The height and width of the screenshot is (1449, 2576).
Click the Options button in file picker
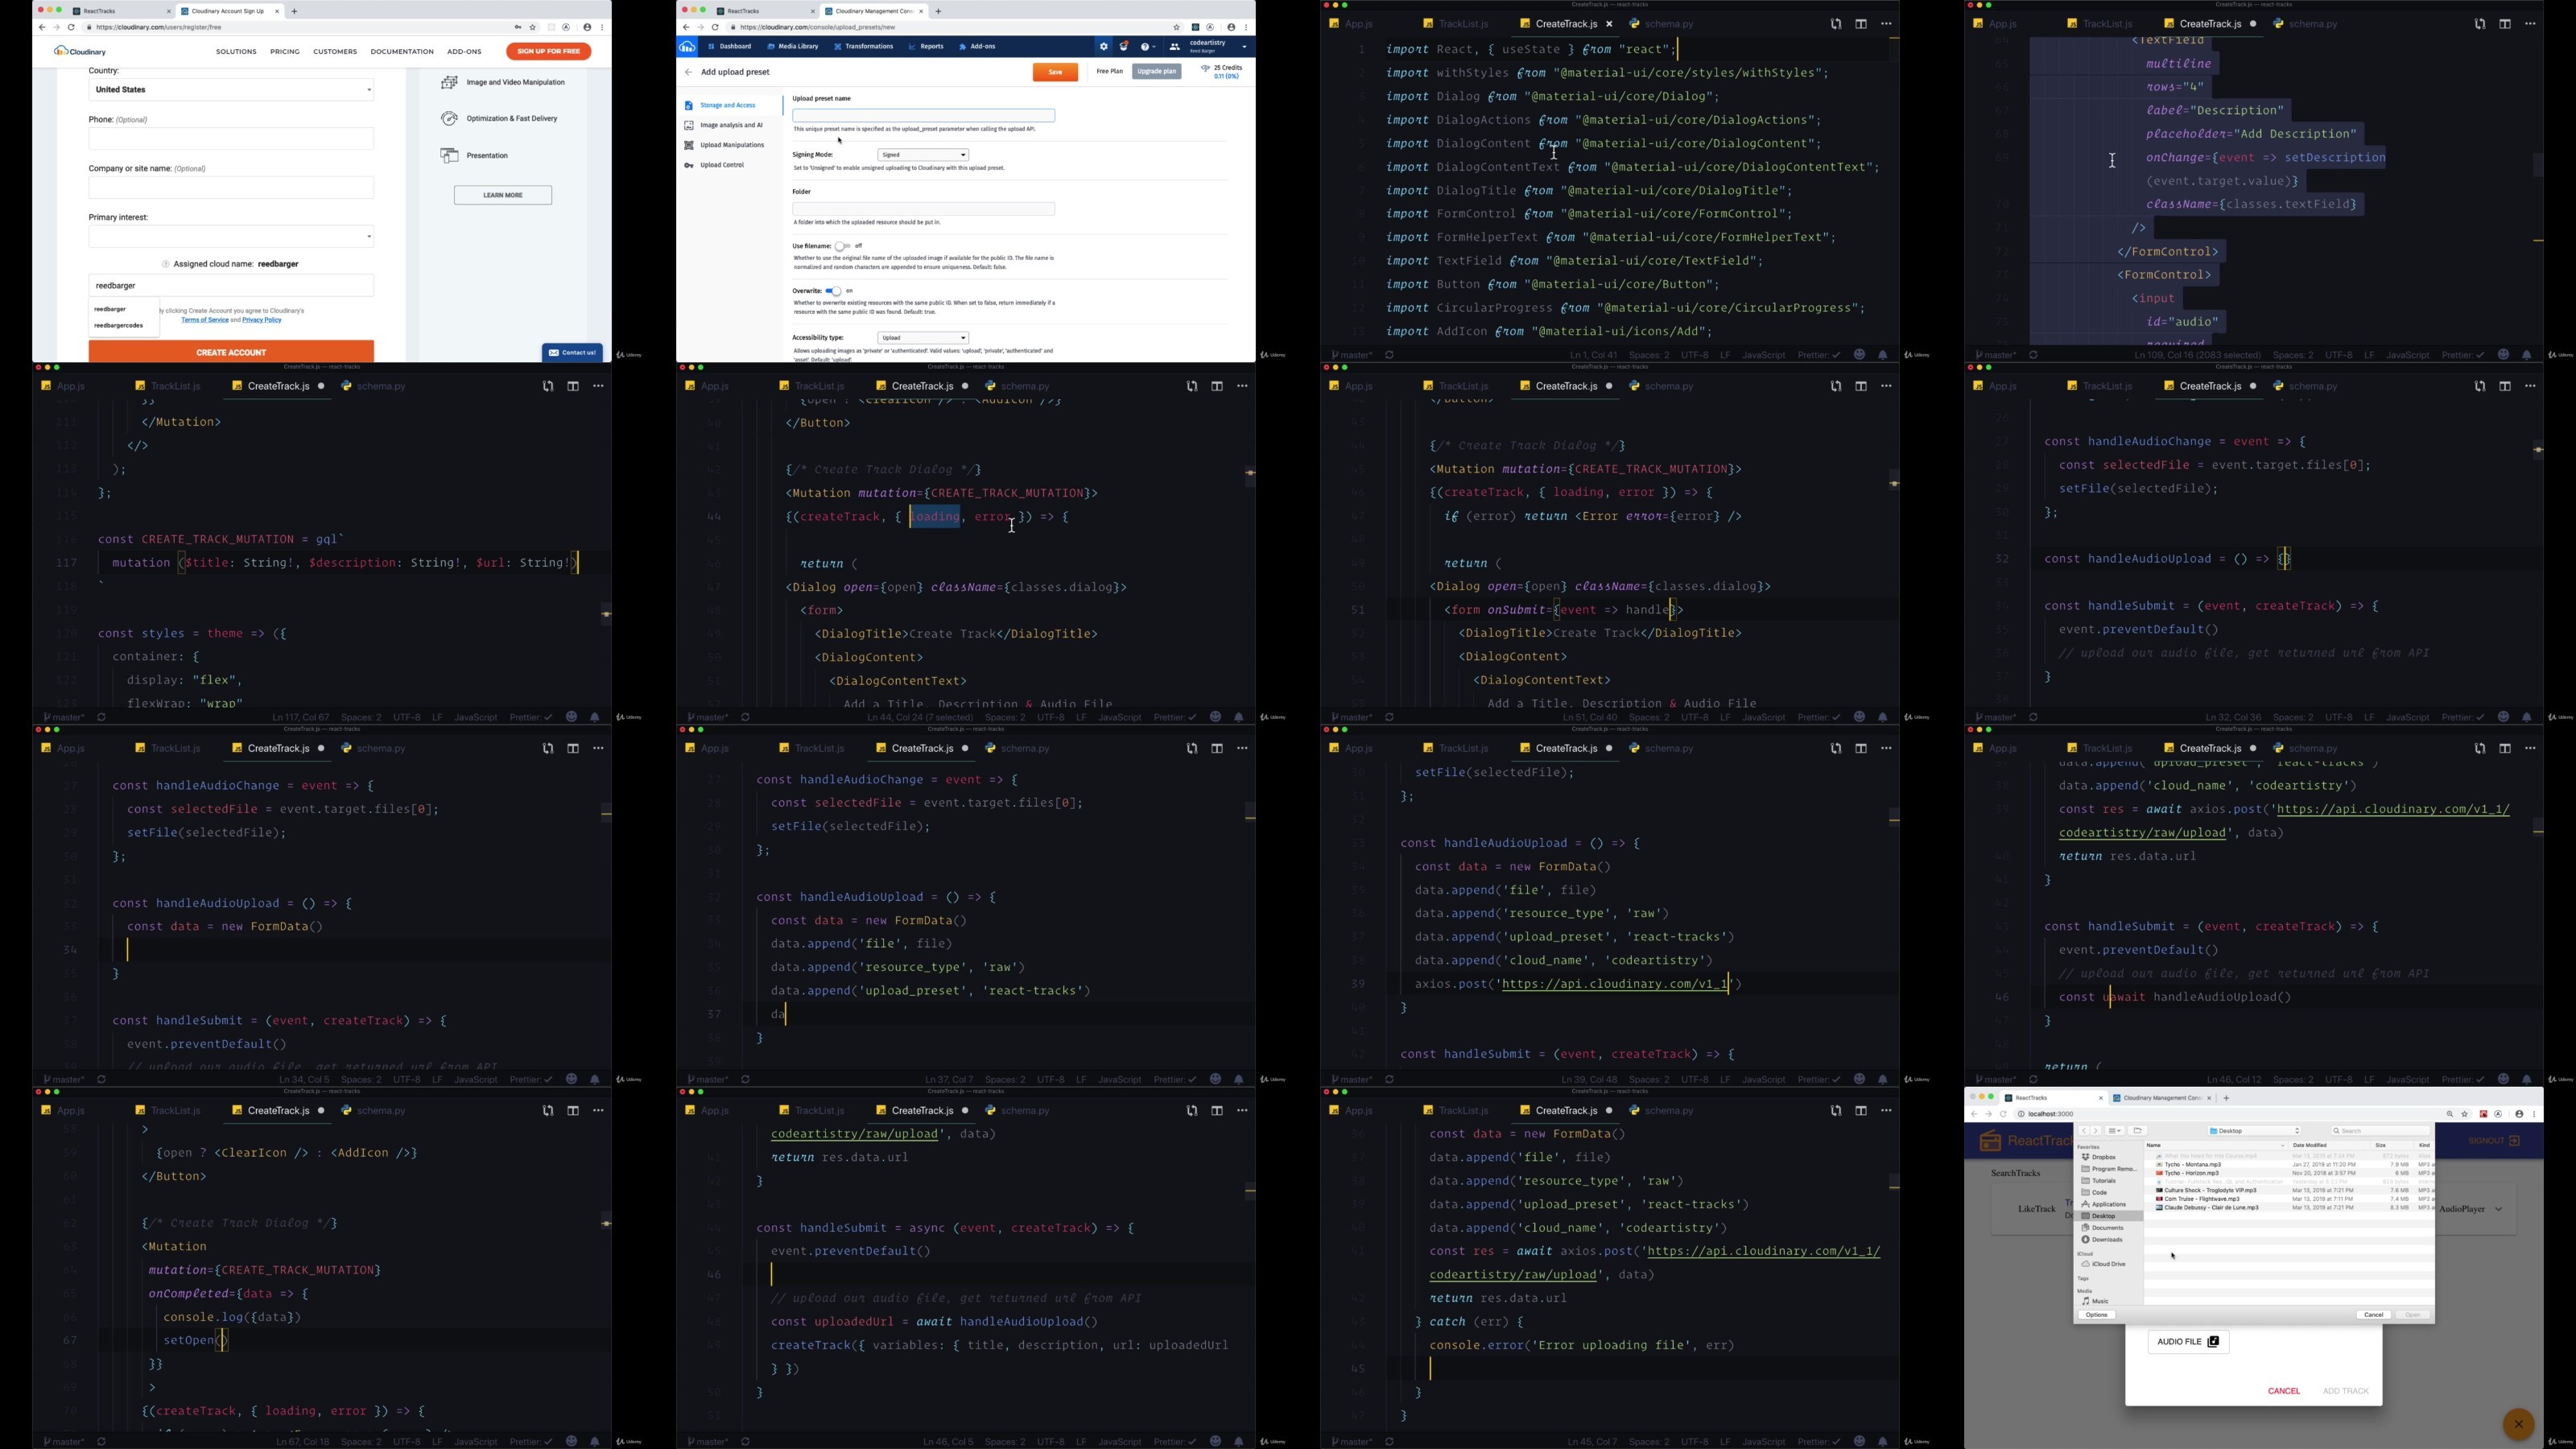click(2097, 1316)
